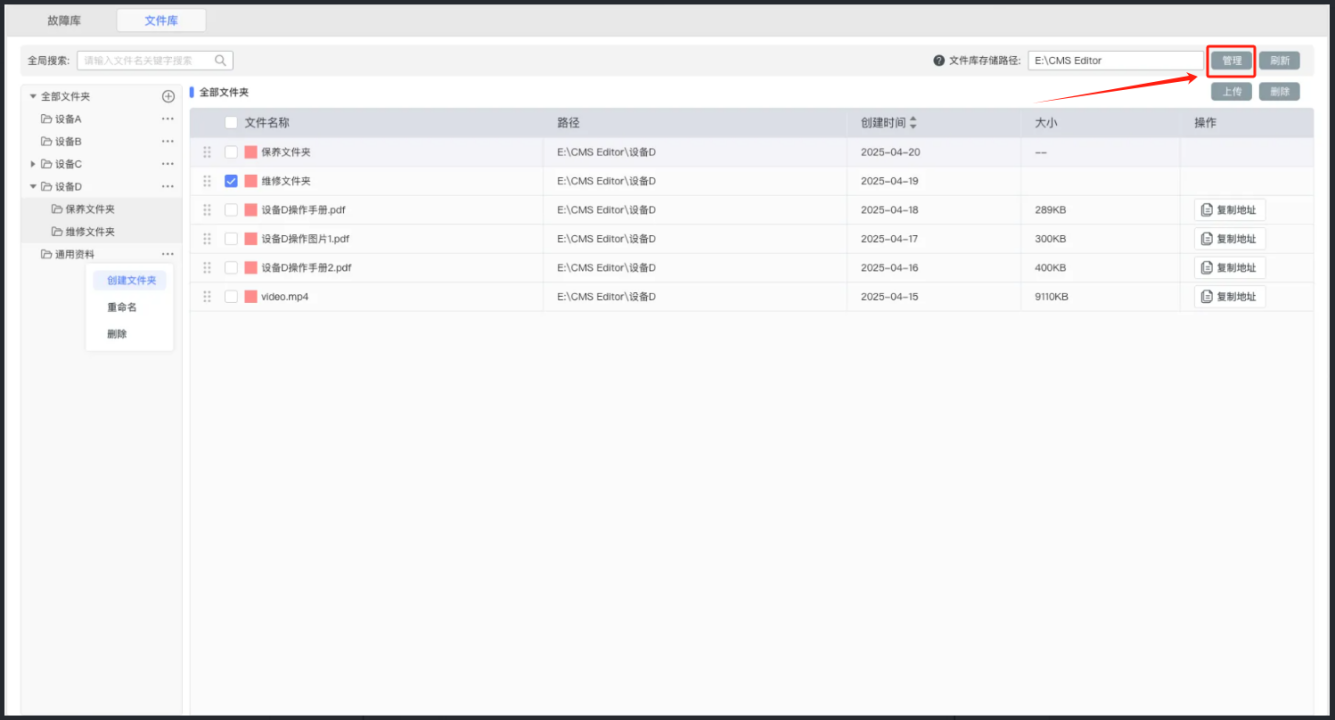
Task: Open the more options dots for 设备A
Action: click(167, 119)
